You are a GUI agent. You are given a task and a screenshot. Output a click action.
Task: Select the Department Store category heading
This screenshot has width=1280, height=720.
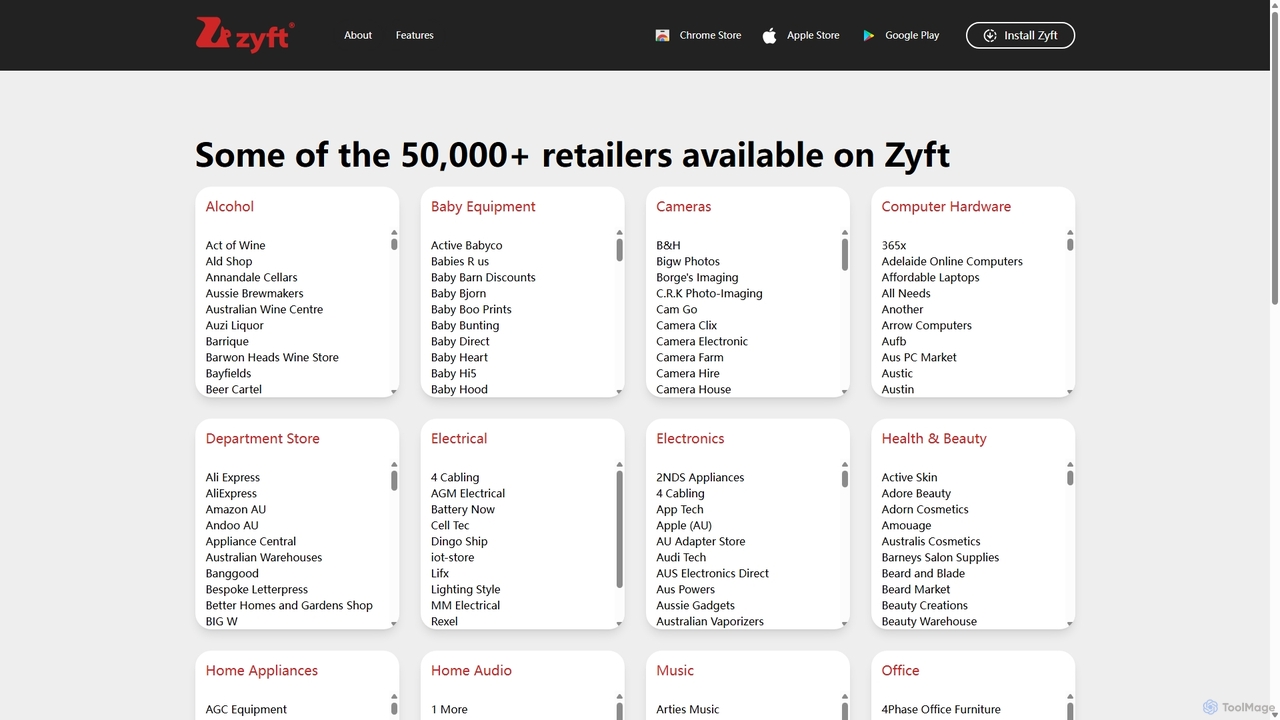point(263,438)
